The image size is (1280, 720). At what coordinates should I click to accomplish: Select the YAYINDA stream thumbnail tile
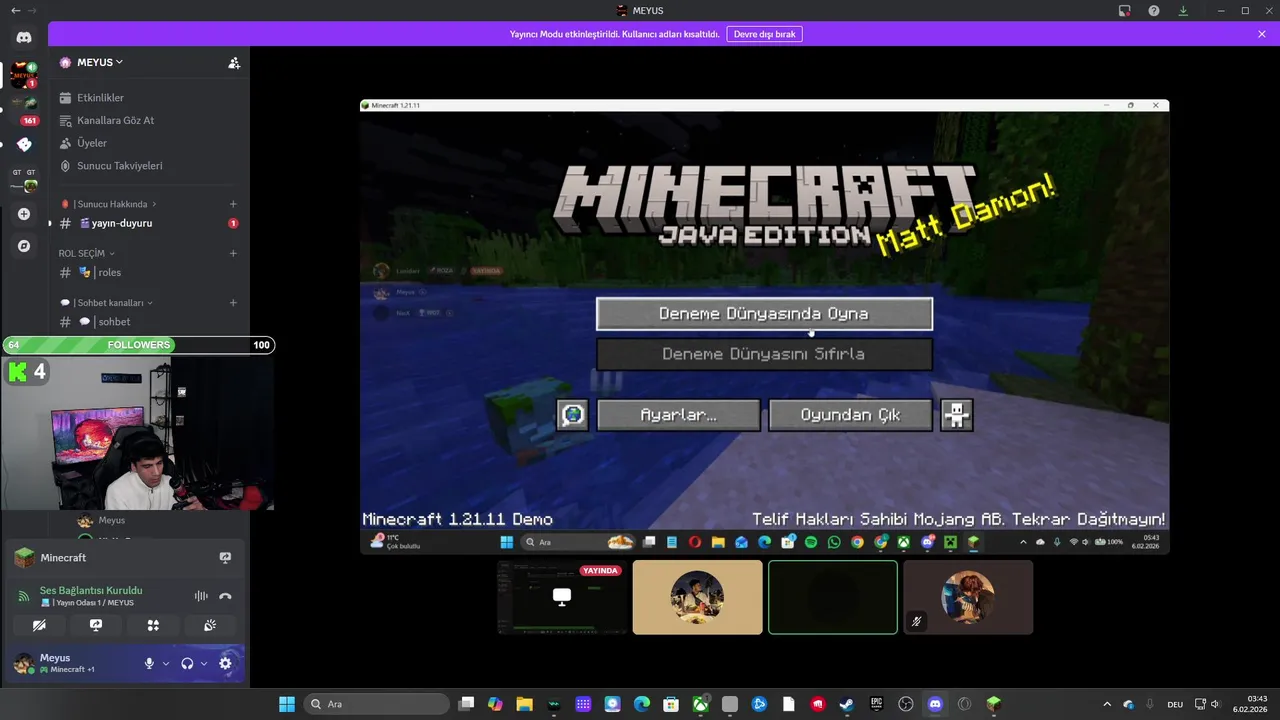[x=562, y=597]
